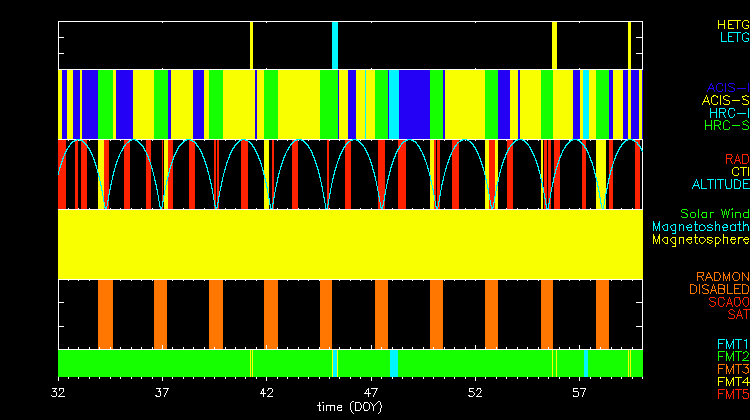The width and height of the screenshot is (750, 420).
Task: Click the RADMON legend label
Action: 723,276
